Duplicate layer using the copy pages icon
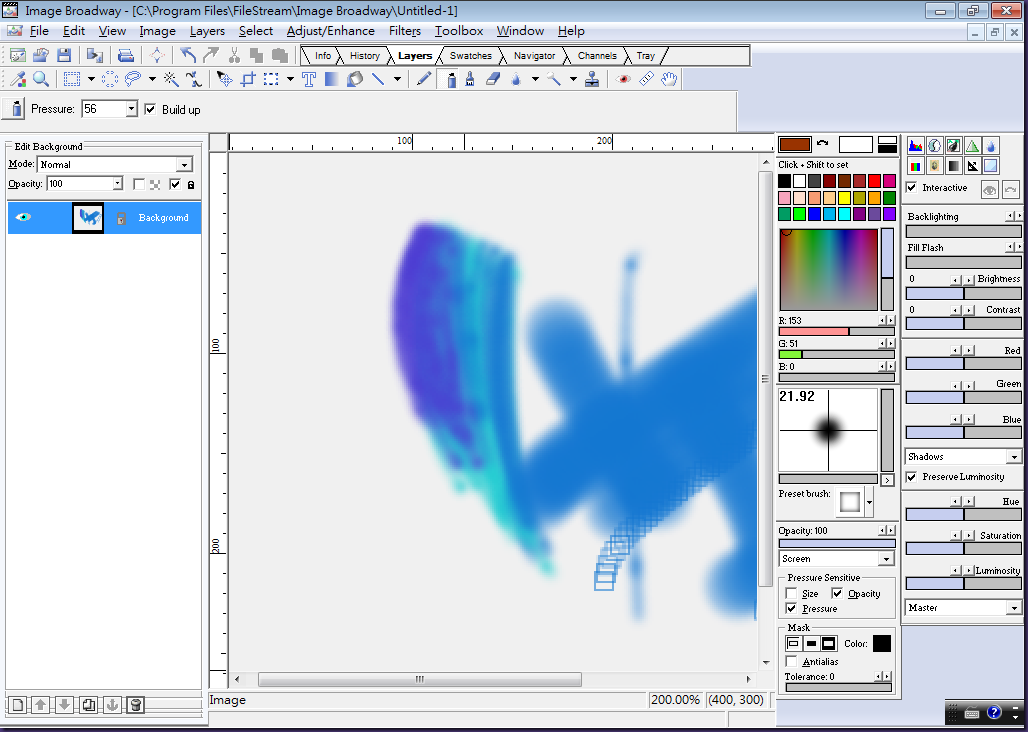The image size is (1028, 732). [89, 705]
